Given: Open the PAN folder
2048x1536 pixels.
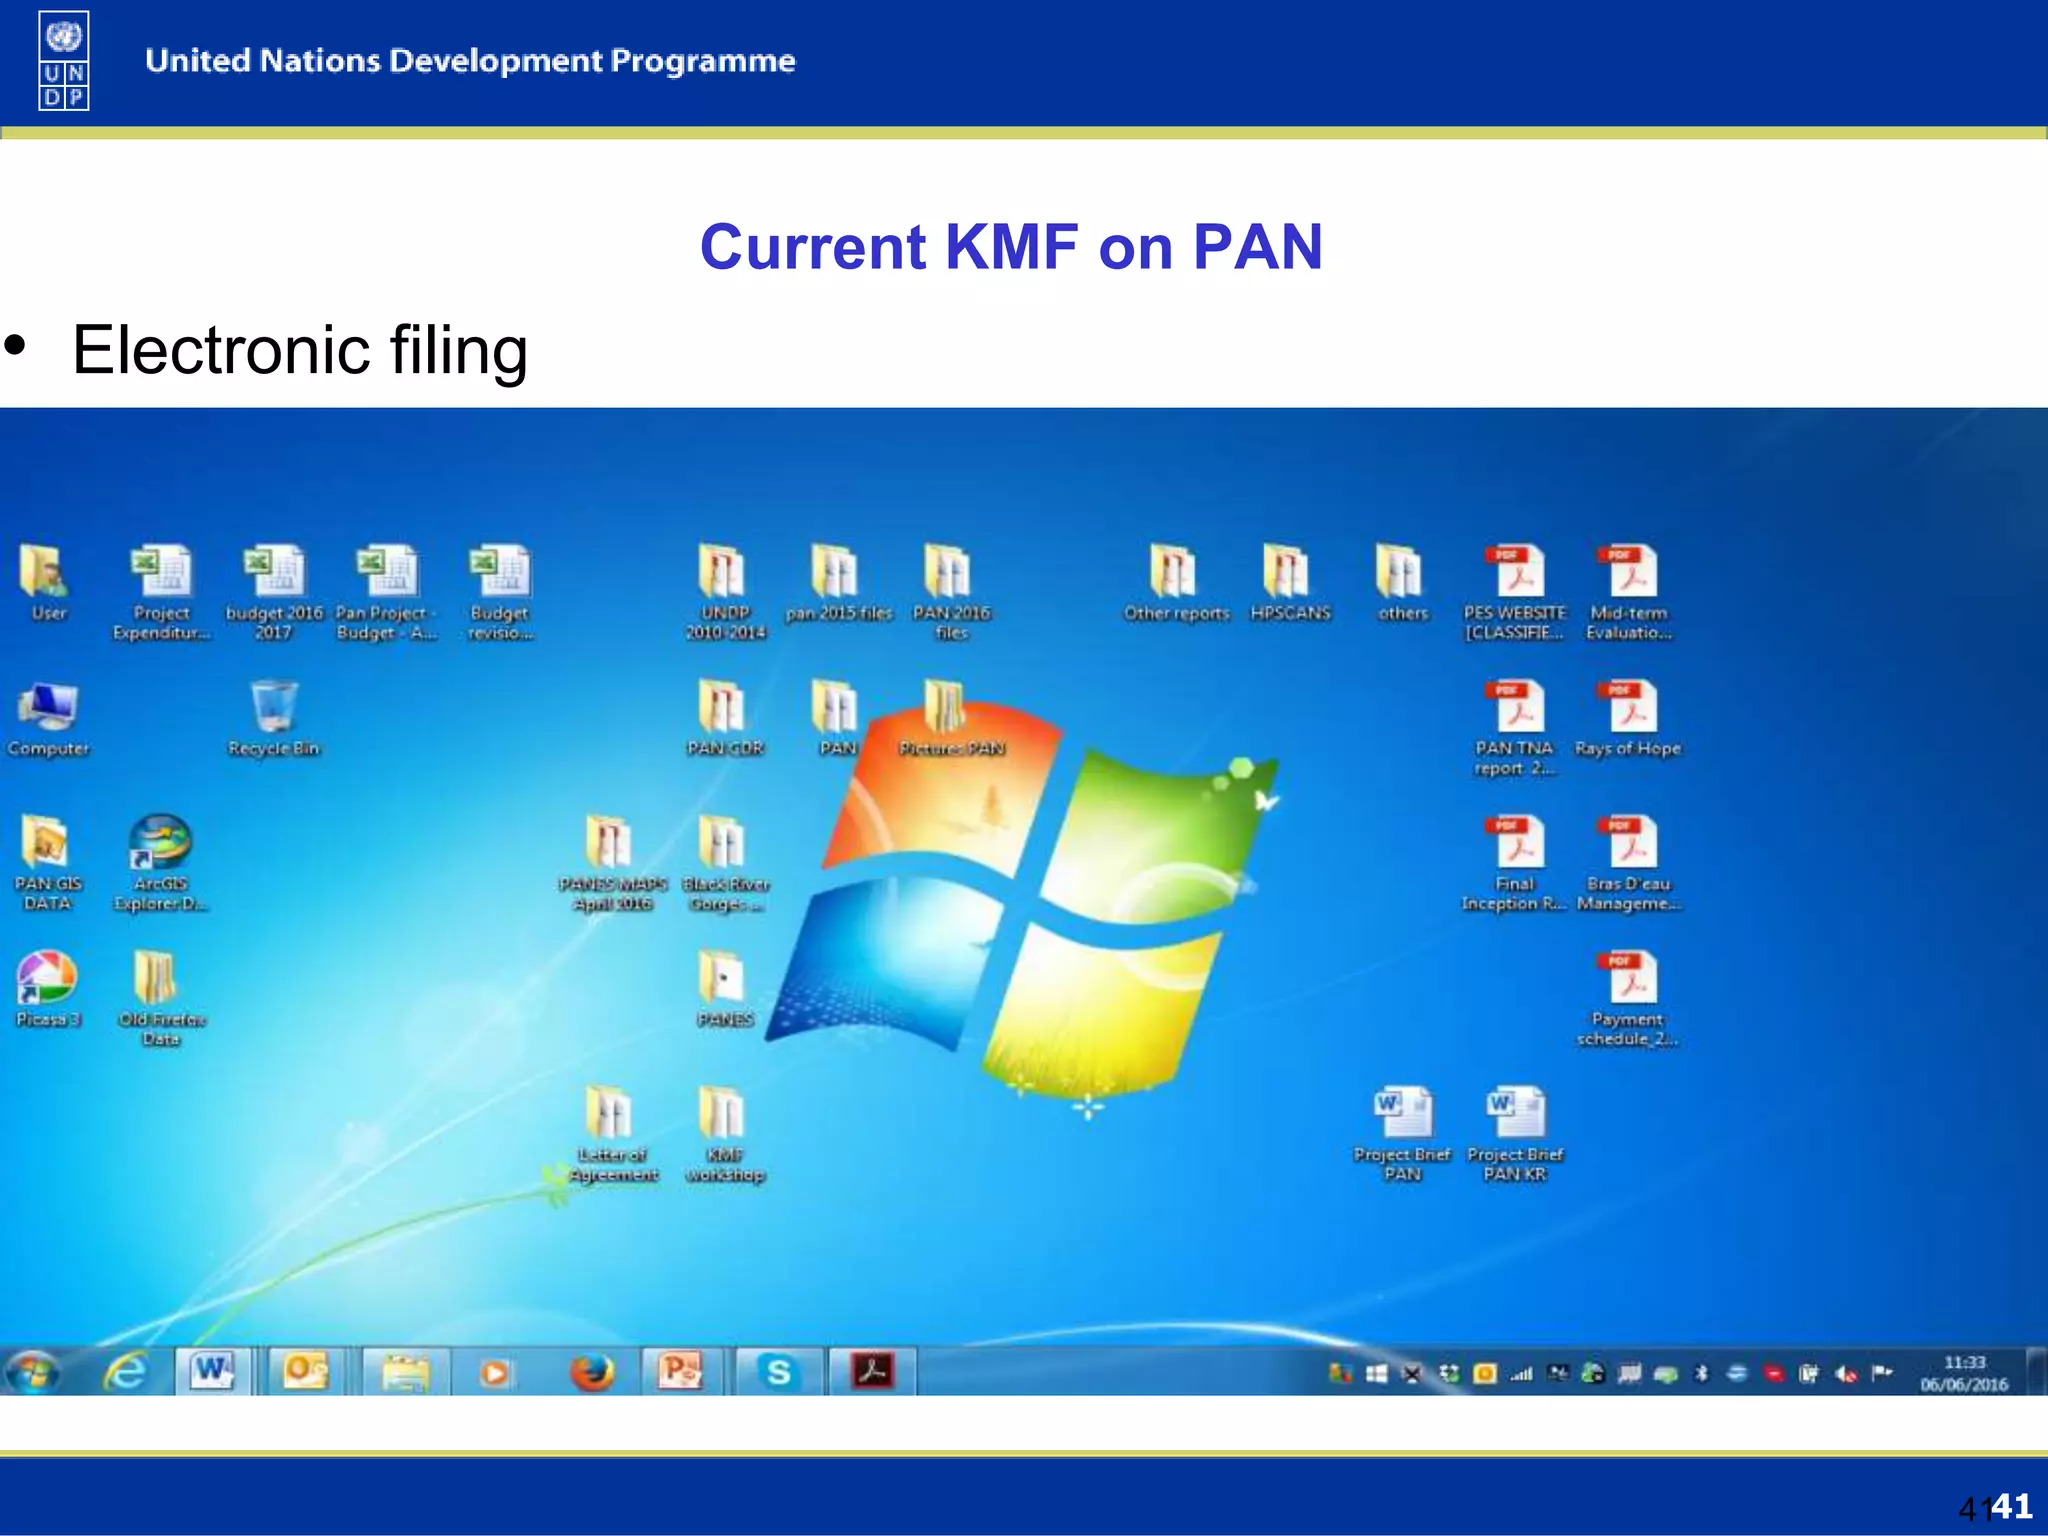Looking at the screenshot, I should click(837, 707).
